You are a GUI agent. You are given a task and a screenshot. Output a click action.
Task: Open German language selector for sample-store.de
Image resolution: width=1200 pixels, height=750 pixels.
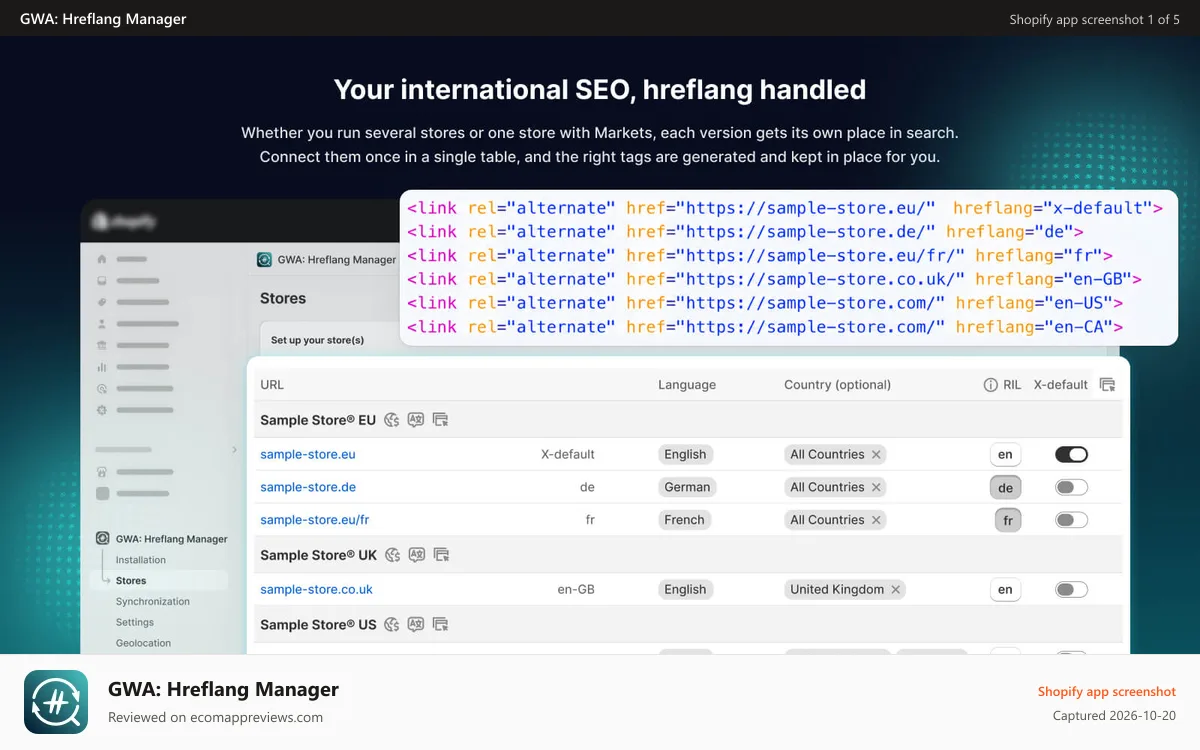point(687,488)
